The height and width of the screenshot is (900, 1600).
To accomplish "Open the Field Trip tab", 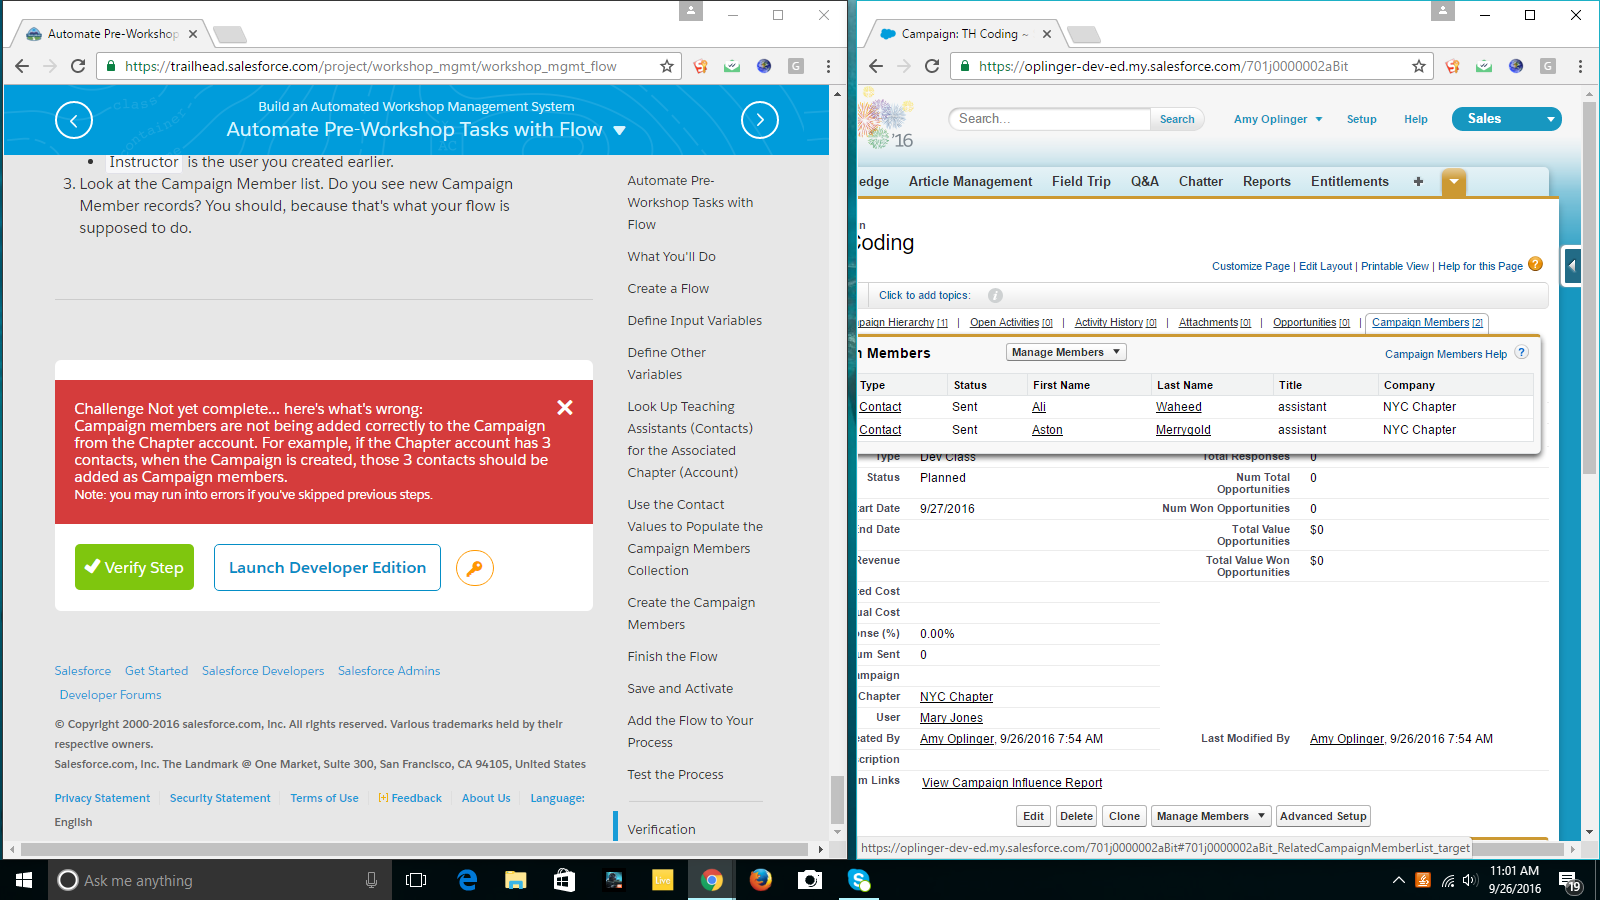I will coord(1081,181).
